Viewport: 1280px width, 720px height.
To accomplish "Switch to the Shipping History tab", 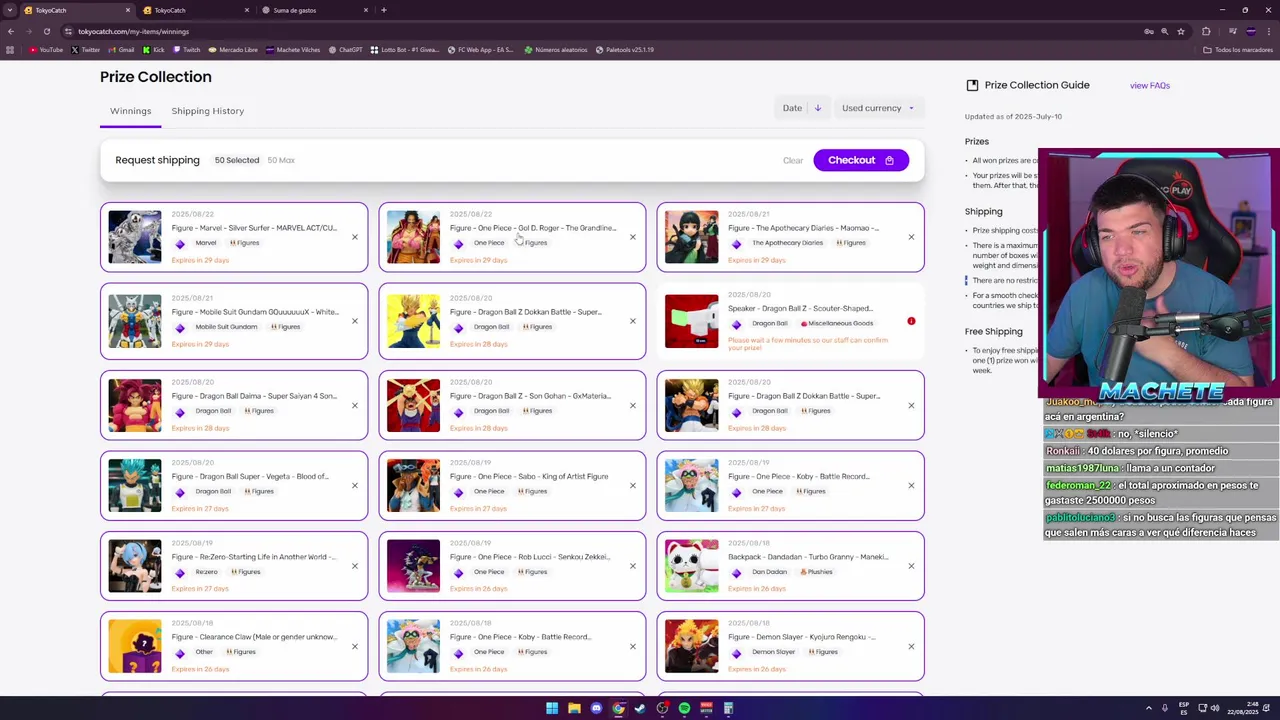I will [207, 111].
